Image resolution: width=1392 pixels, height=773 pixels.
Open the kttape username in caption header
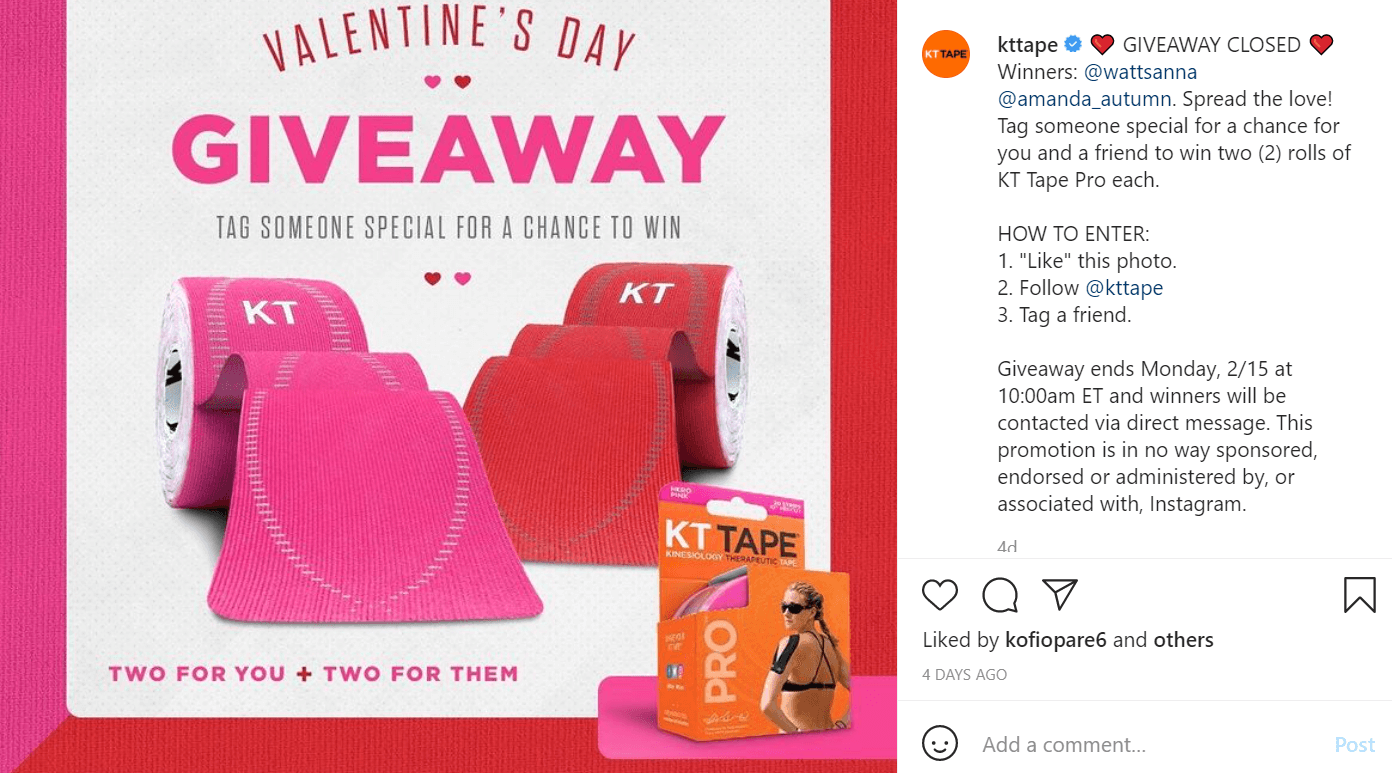[x=1028, y=45]
